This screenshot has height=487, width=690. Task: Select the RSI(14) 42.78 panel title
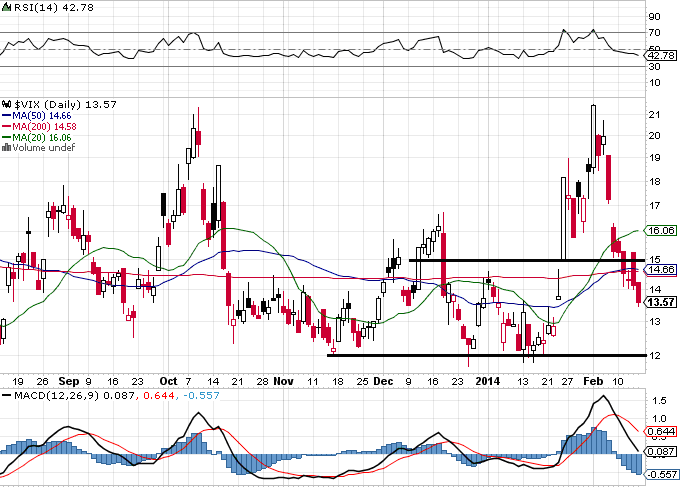coord(54,7)
